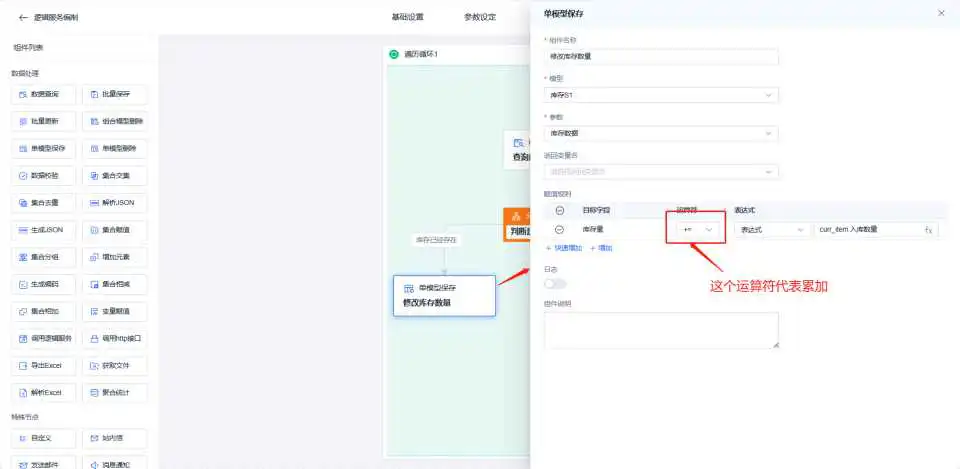Click the 库存已经存在 branch label

437,240
